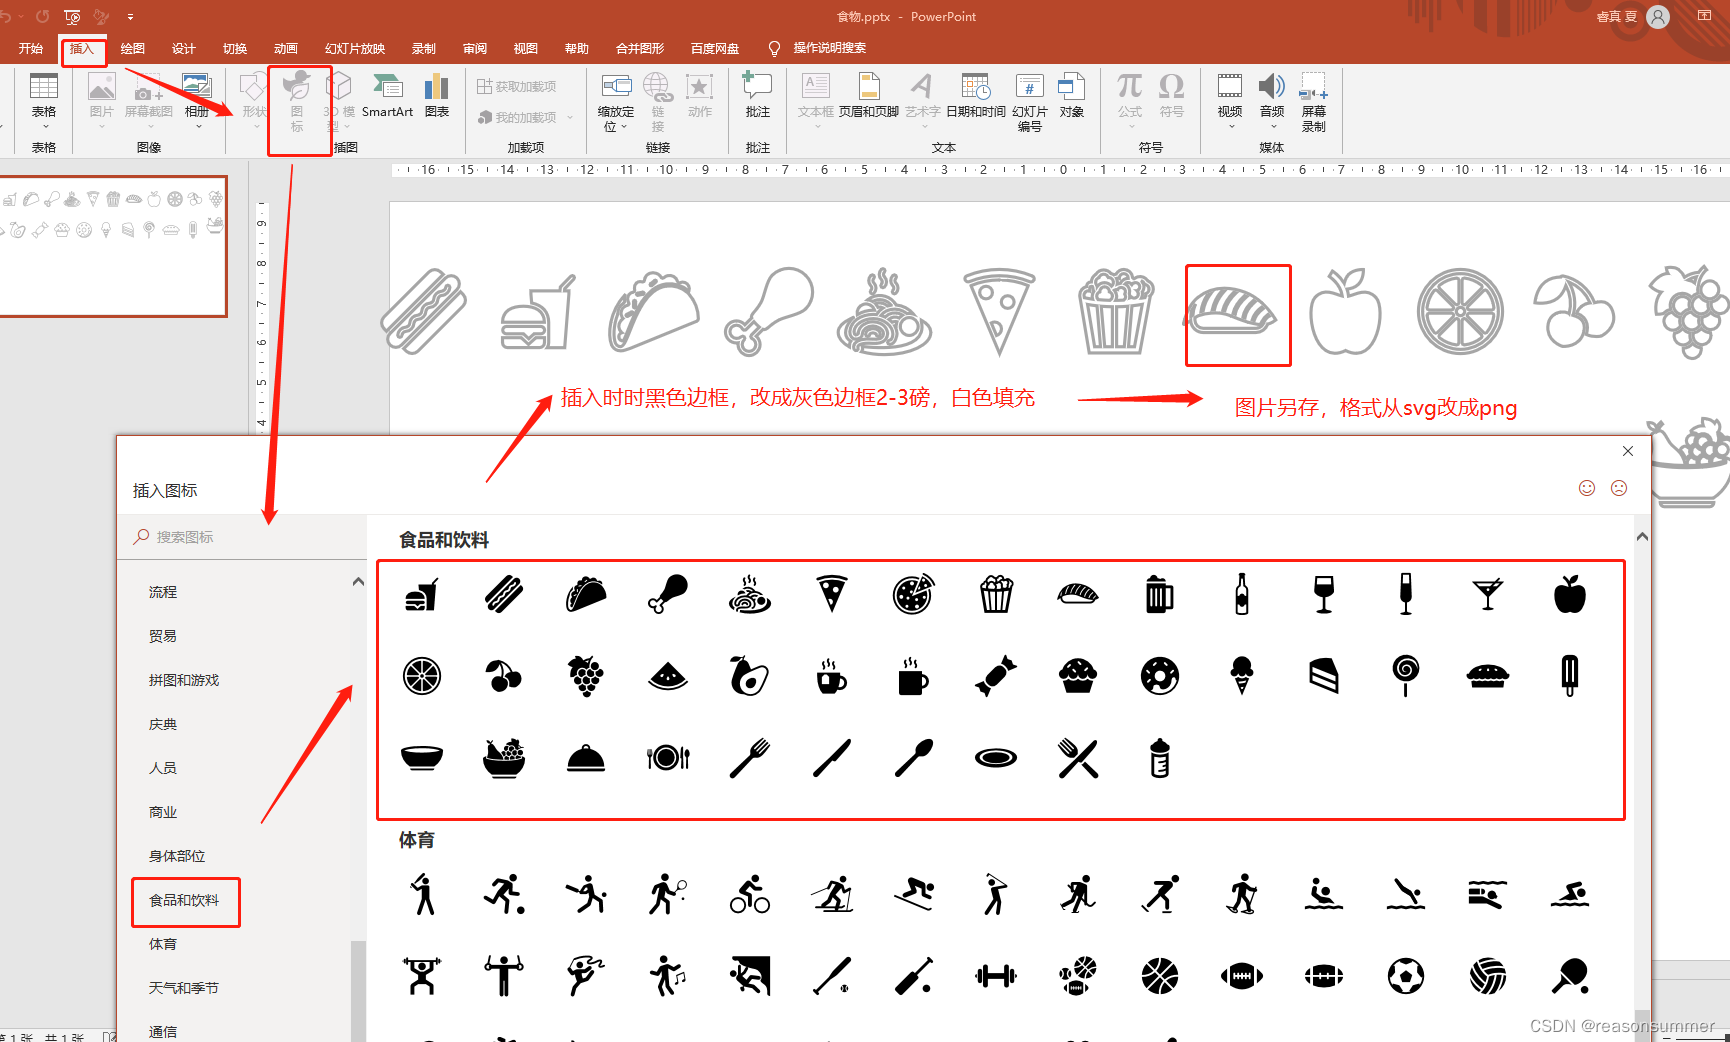This screenshot has height=1042, width=1730.
Task: Switch to the 设计 ribbon tab
Action: click(184, 49)
